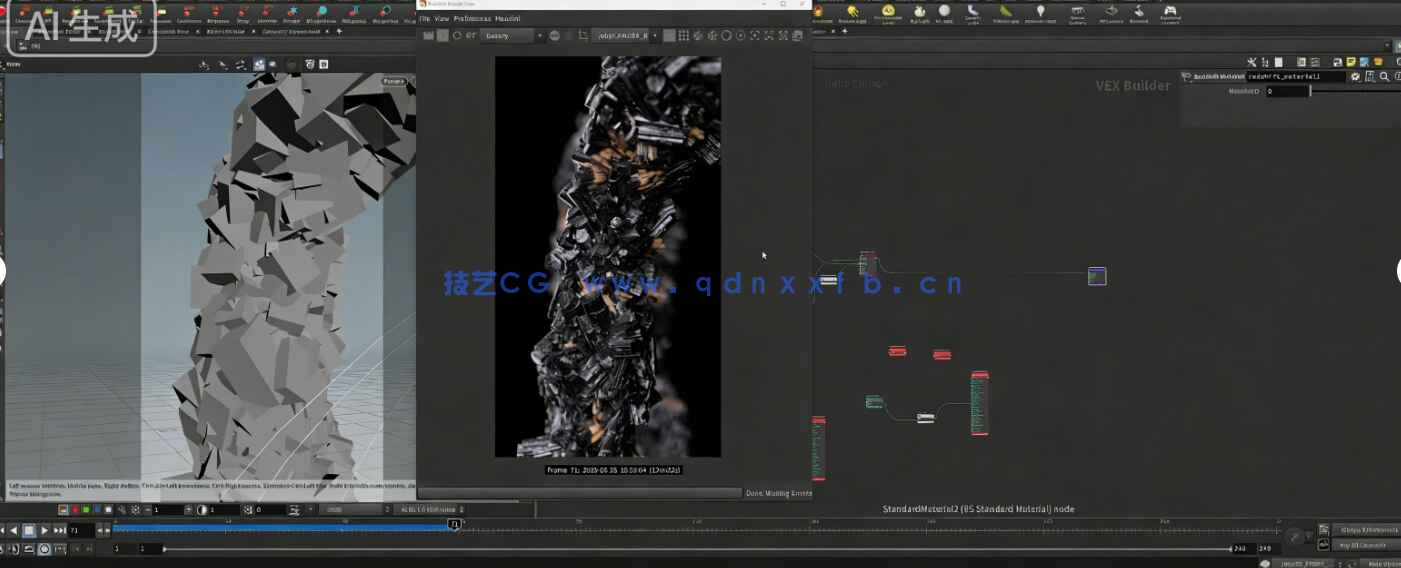The height and width of the screenshot is (568, 1401).
Task: Click the crop region icon in Render View
Action: tap(583, 36)
